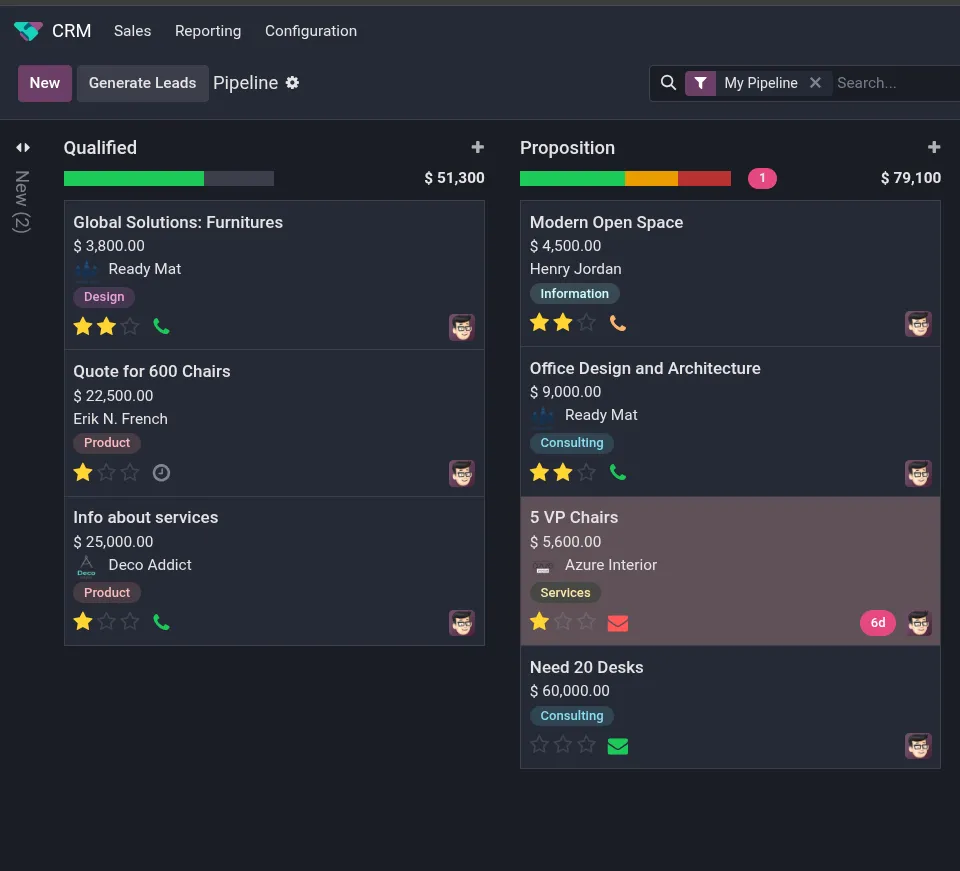Click the plus icon in the Proposition column
The height and width of the screenshot is (871, 960).
click(933, 148)
